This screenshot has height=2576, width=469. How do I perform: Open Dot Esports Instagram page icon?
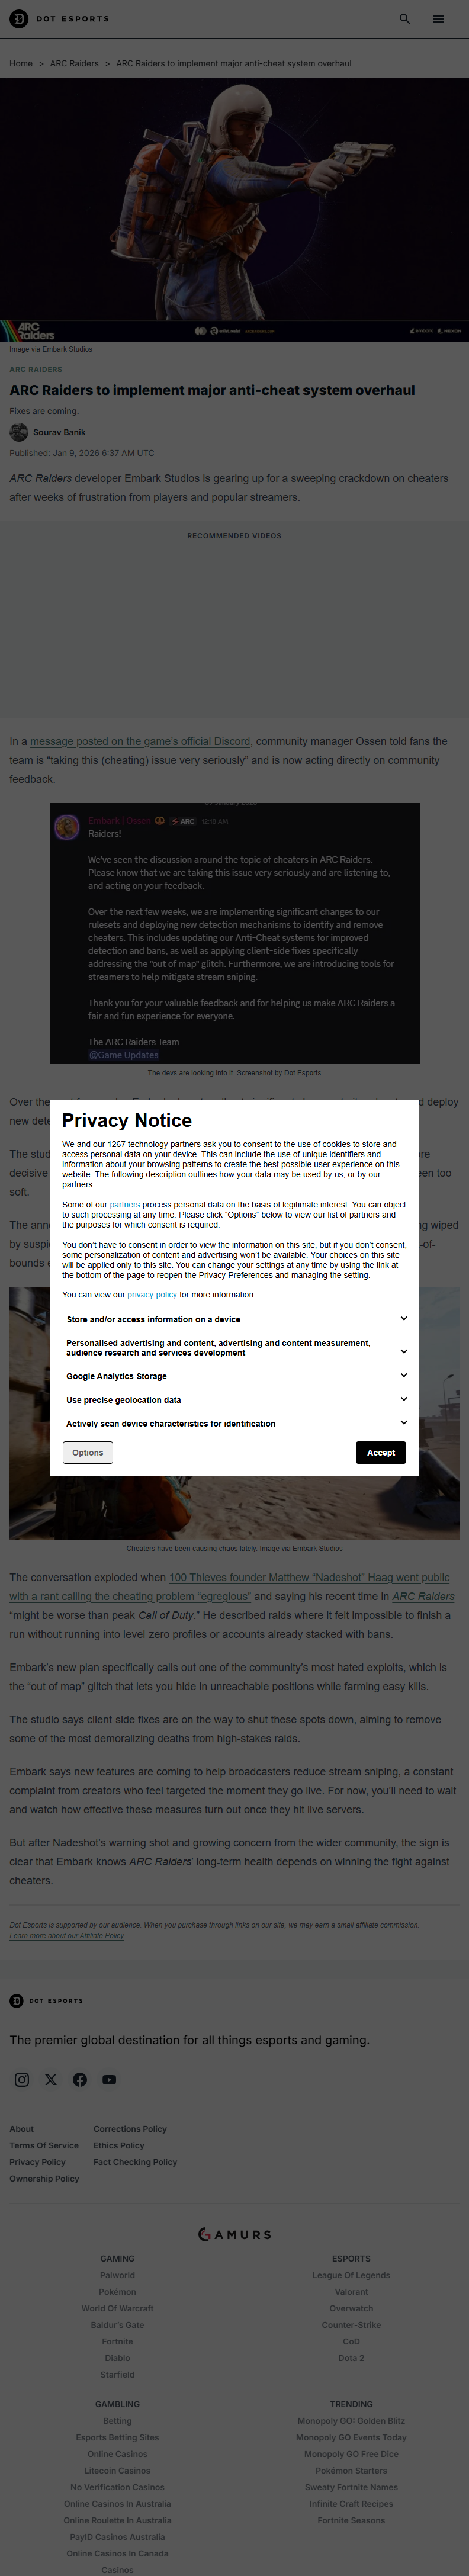point(22,2079)
